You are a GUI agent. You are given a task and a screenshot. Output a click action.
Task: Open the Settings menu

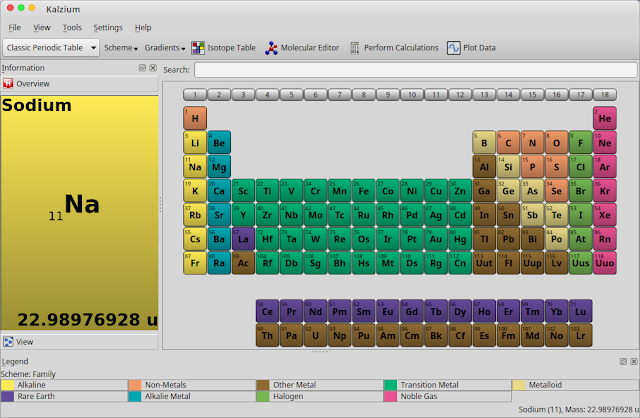point(108,27)
